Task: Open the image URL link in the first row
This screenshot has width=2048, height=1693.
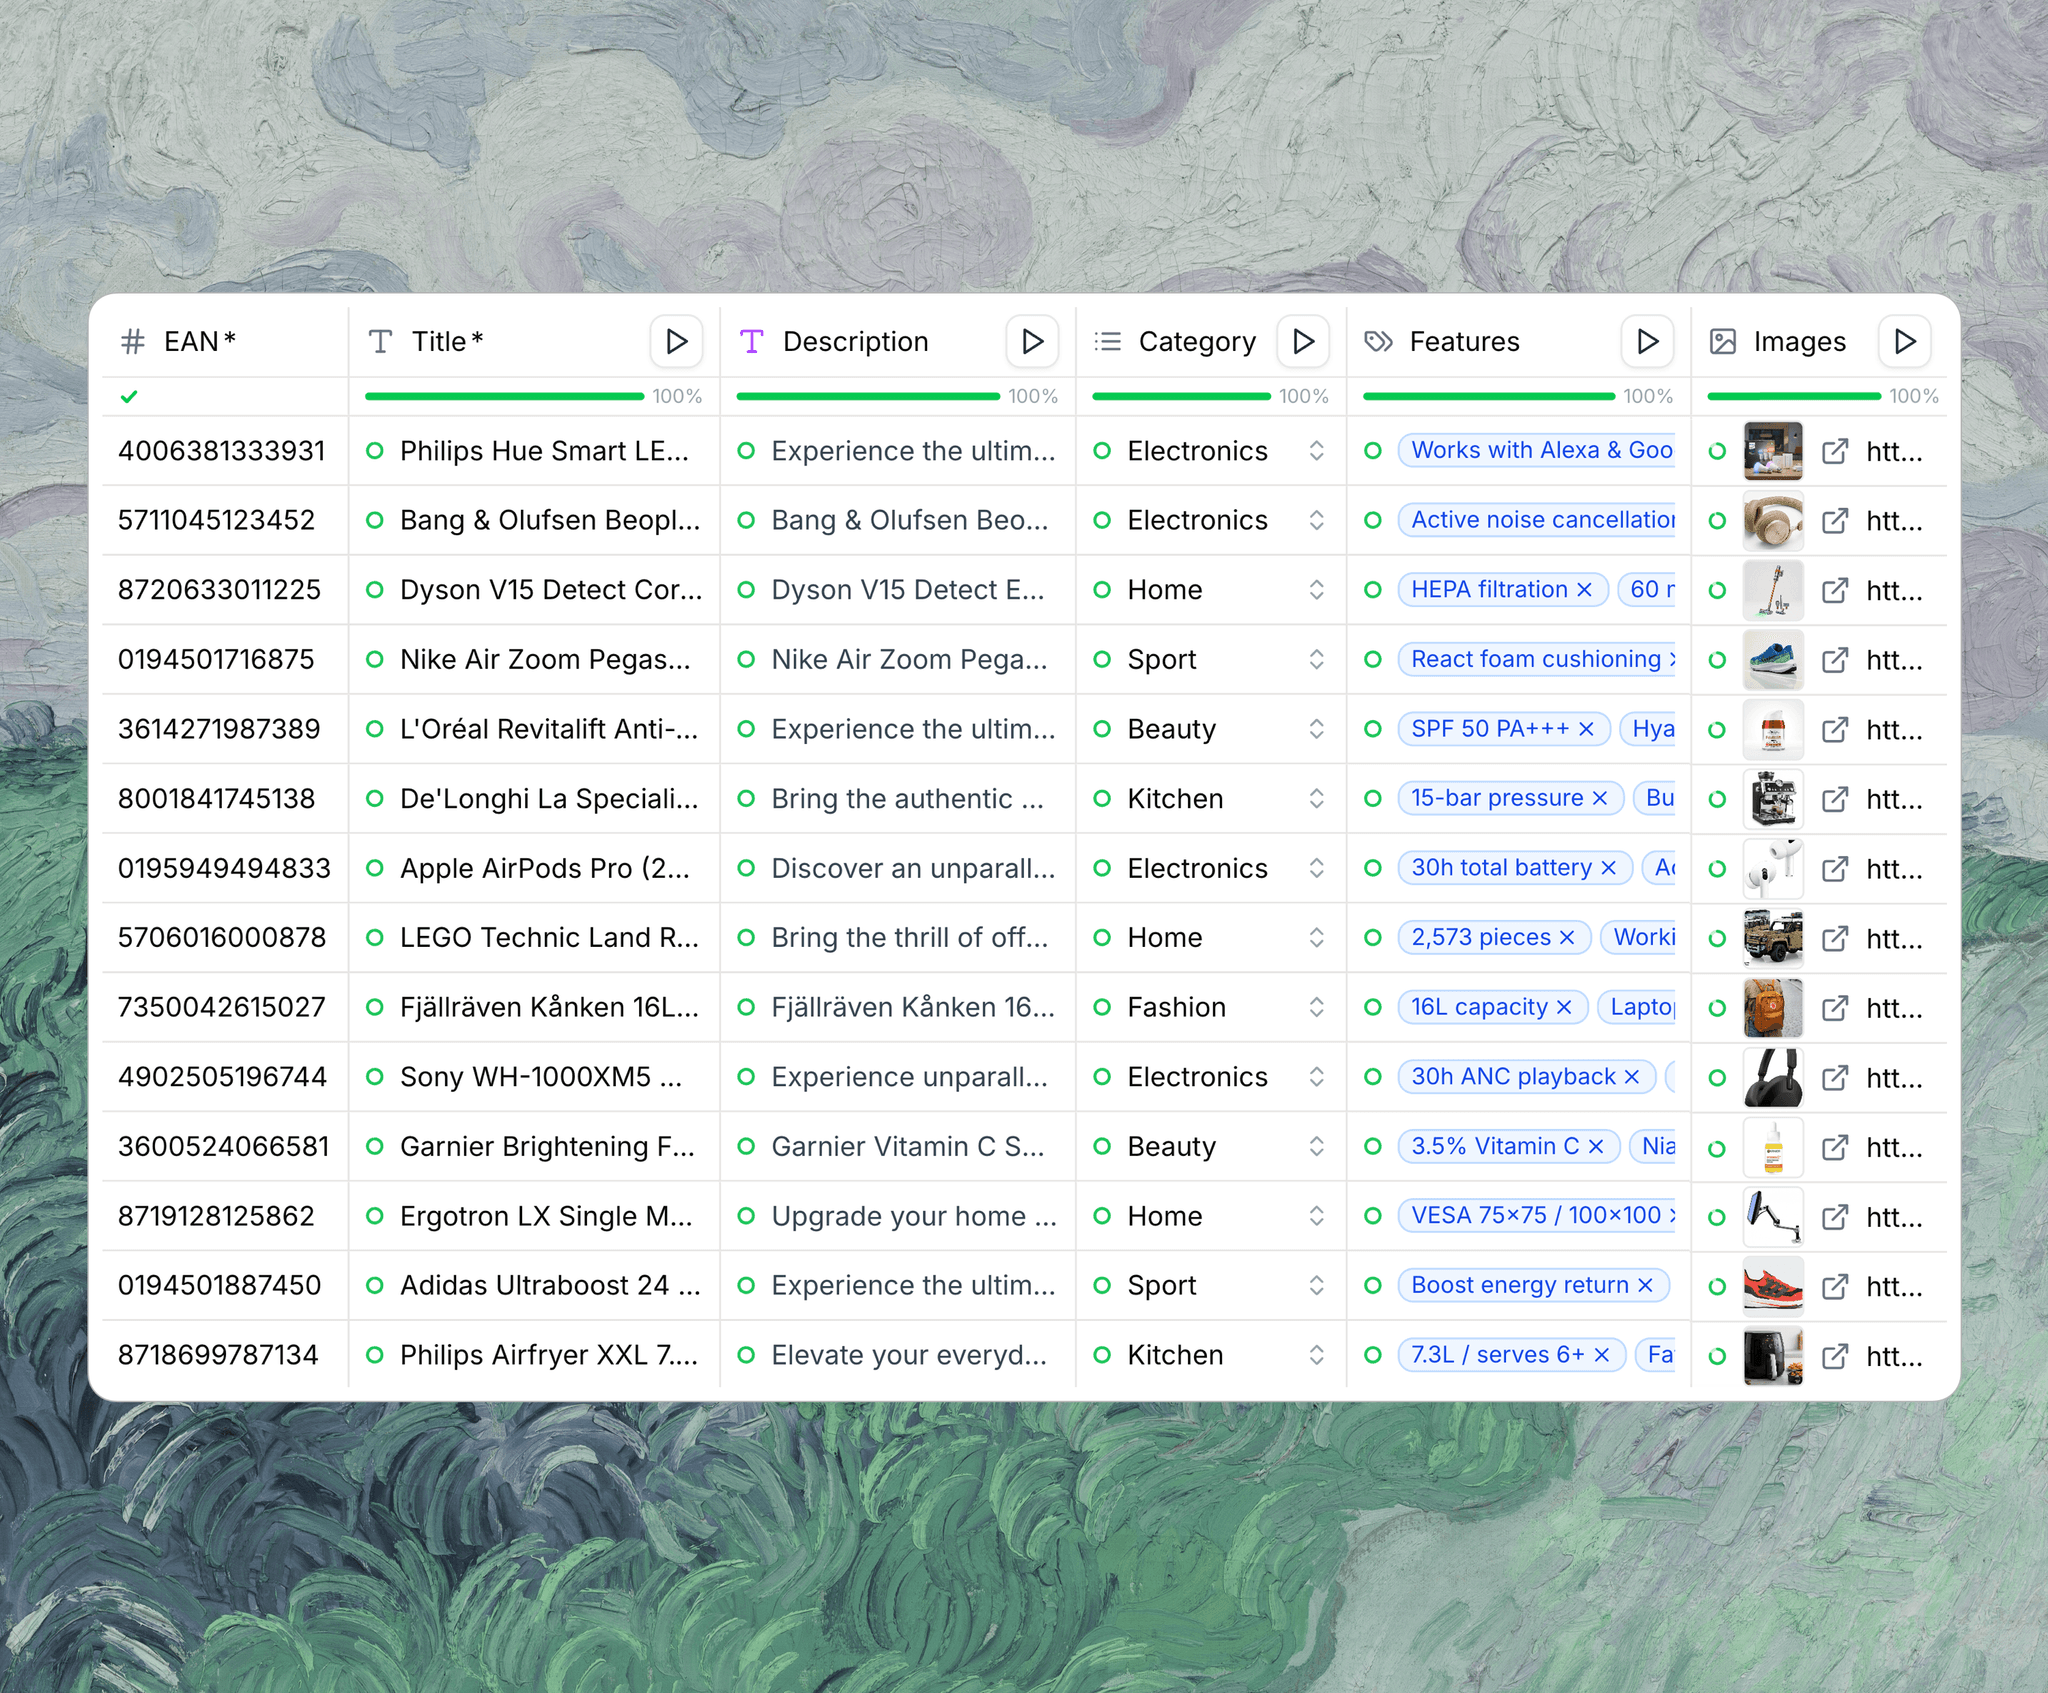Action: [1835, 451]
